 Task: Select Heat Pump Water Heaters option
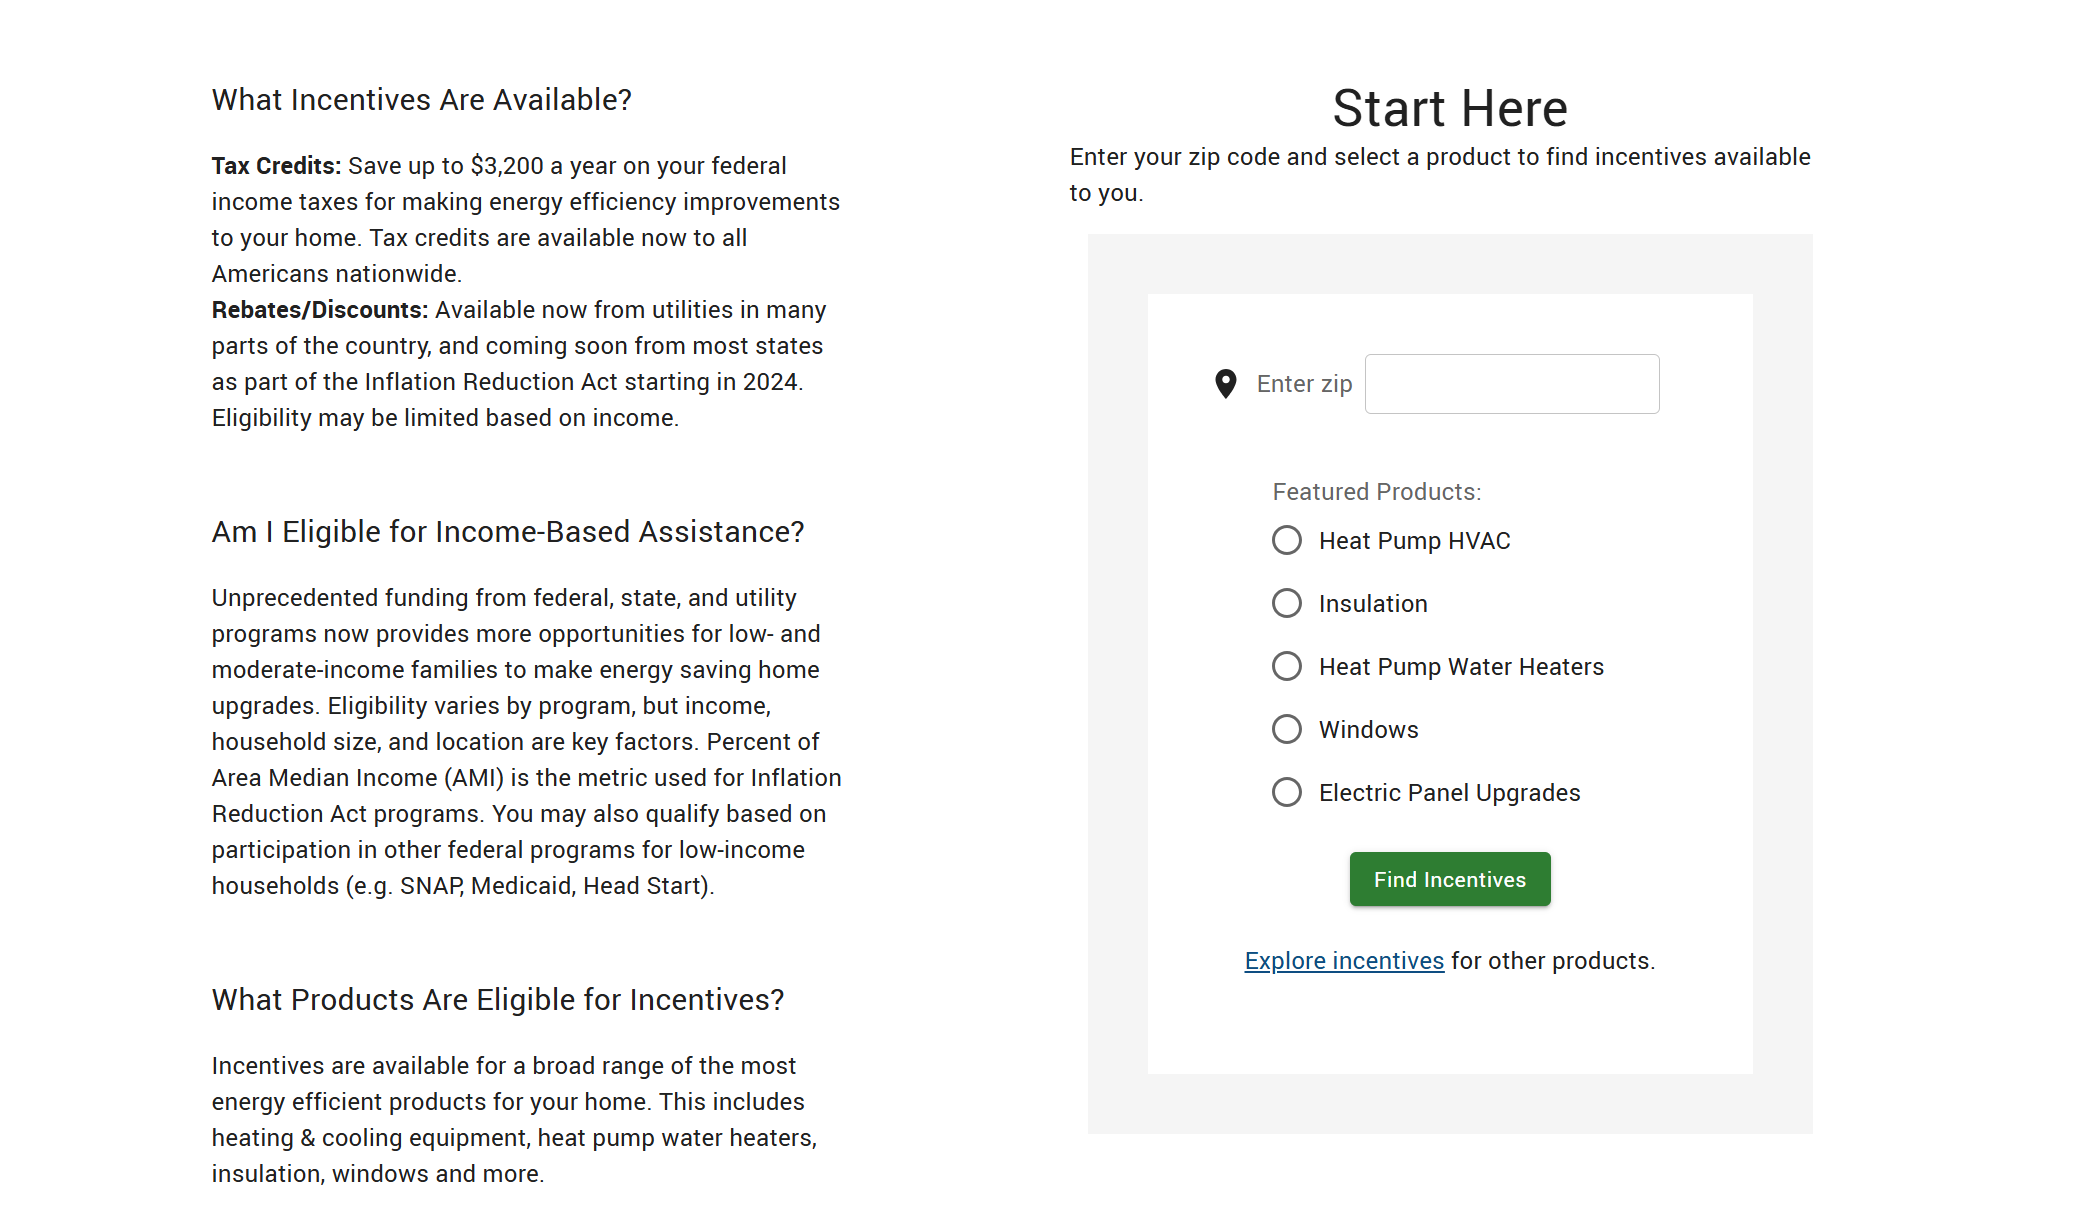point(1287,667)
